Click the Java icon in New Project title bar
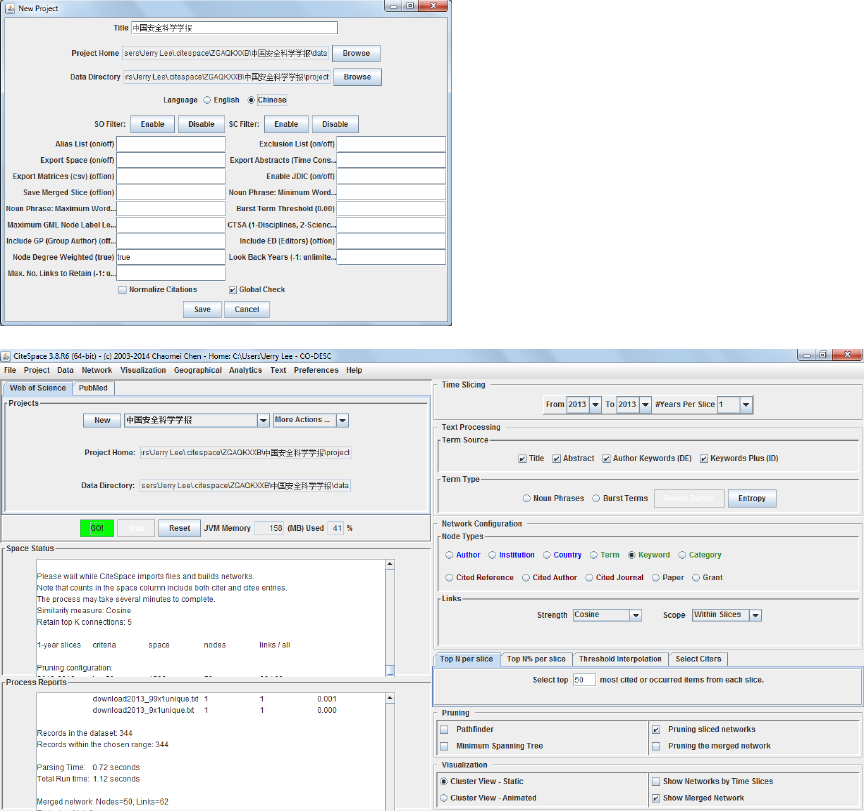This screenshot has width=864, height=811. coord(10,8)
